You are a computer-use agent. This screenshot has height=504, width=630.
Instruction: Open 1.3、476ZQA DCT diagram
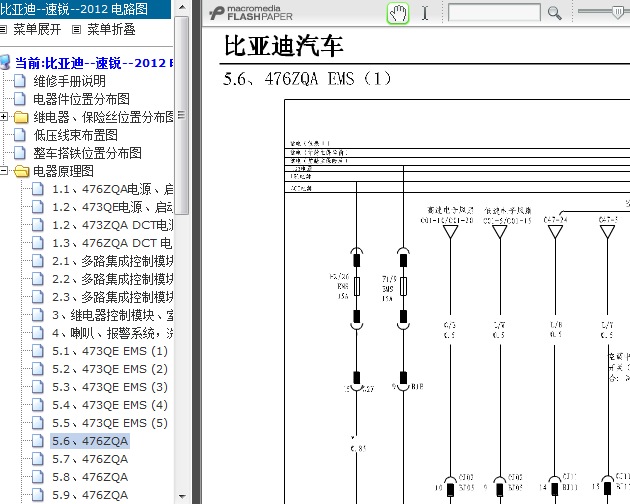(x=112, y=243)
